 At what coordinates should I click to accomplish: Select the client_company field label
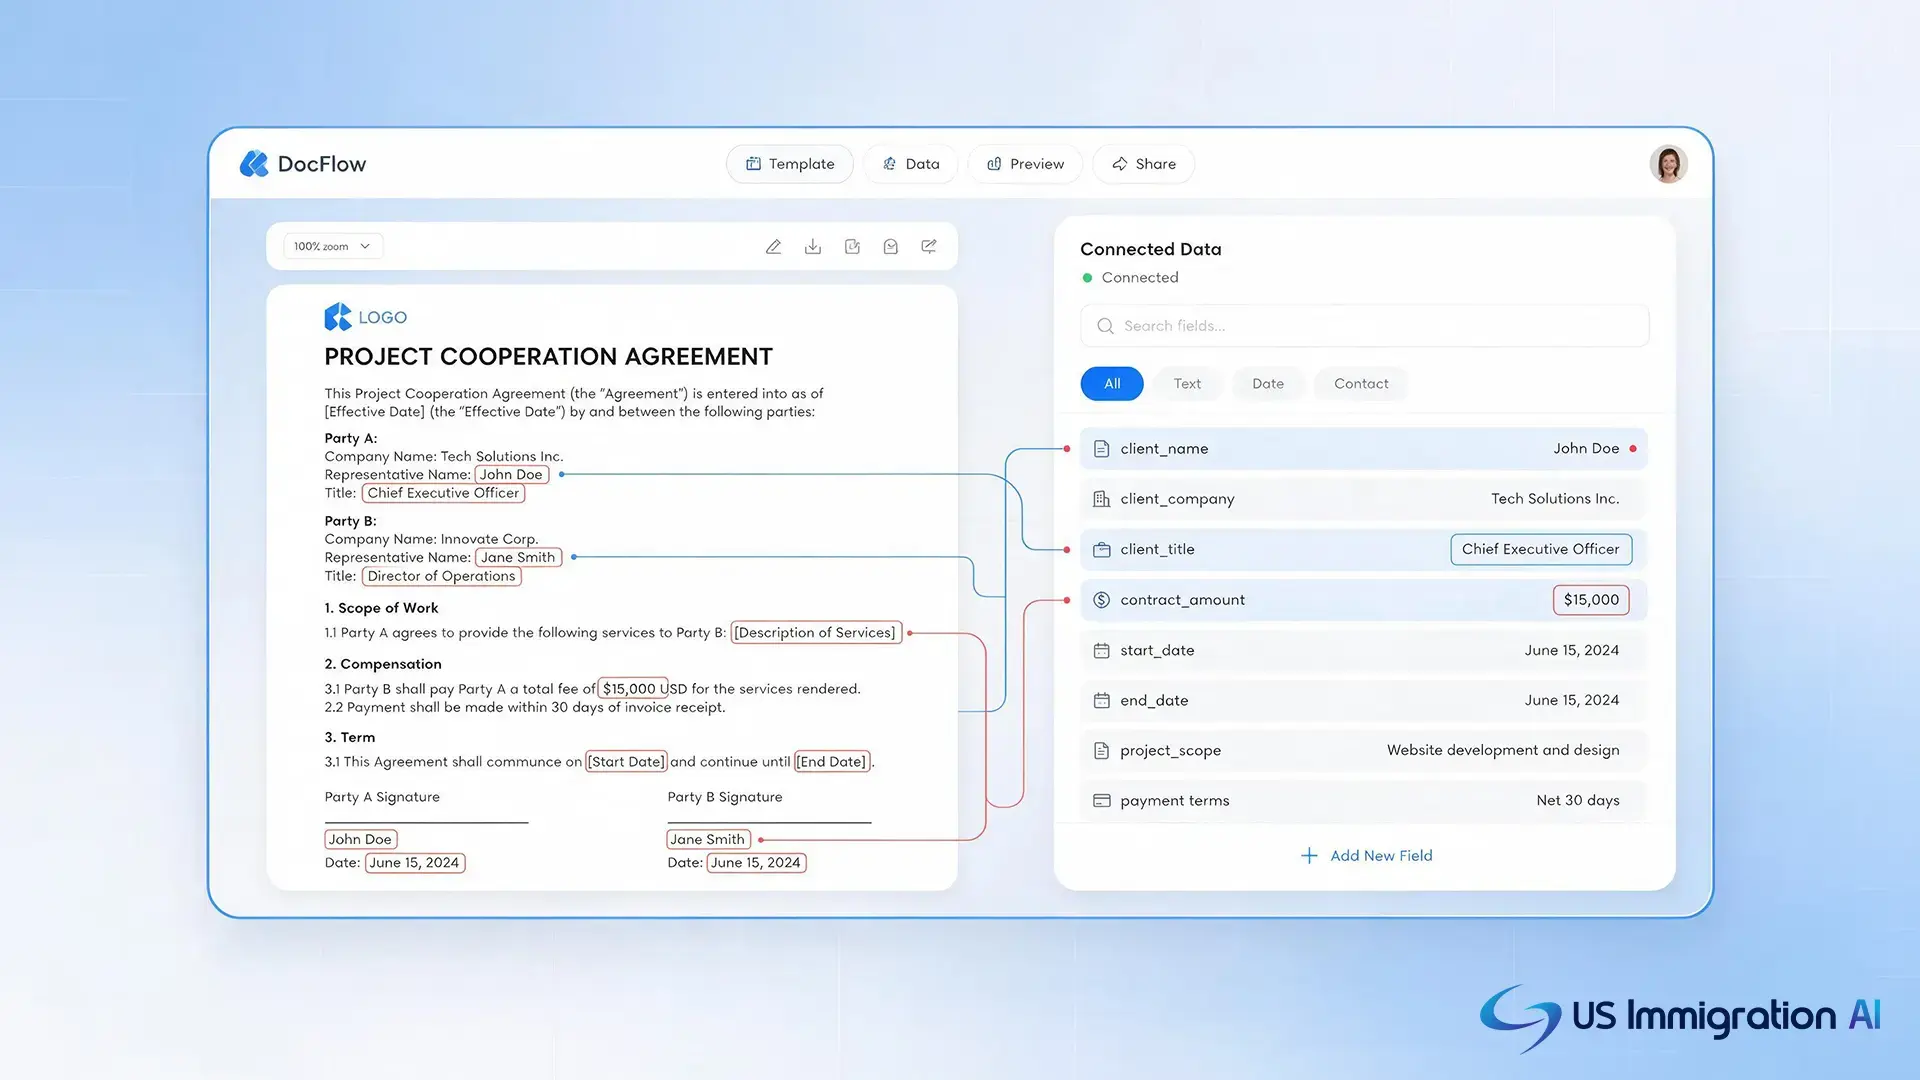tap(1177, 499)
